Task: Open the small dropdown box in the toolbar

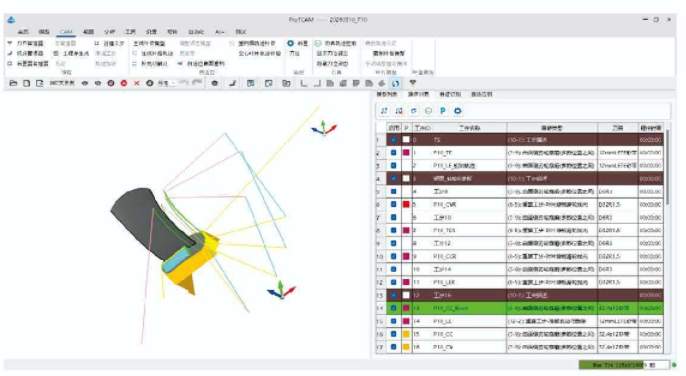Action: (x=166, y=83)
